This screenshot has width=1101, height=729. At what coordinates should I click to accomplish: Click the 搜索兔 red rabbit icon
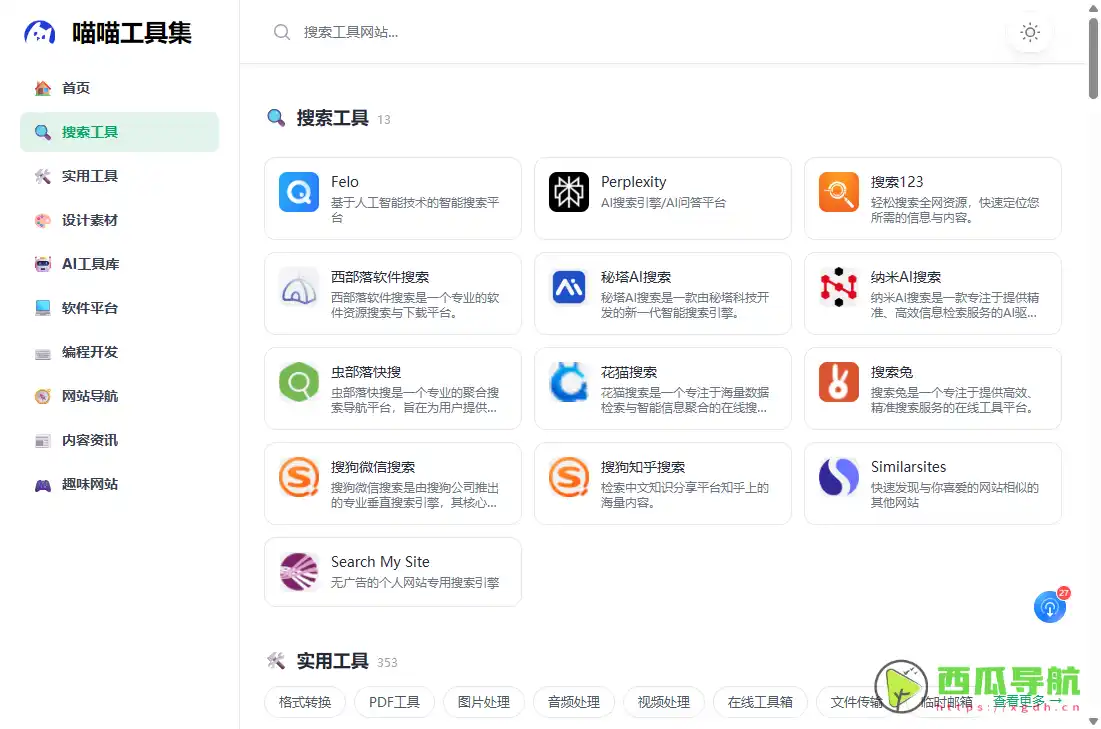pyautogui.click(x=838, y=382)
